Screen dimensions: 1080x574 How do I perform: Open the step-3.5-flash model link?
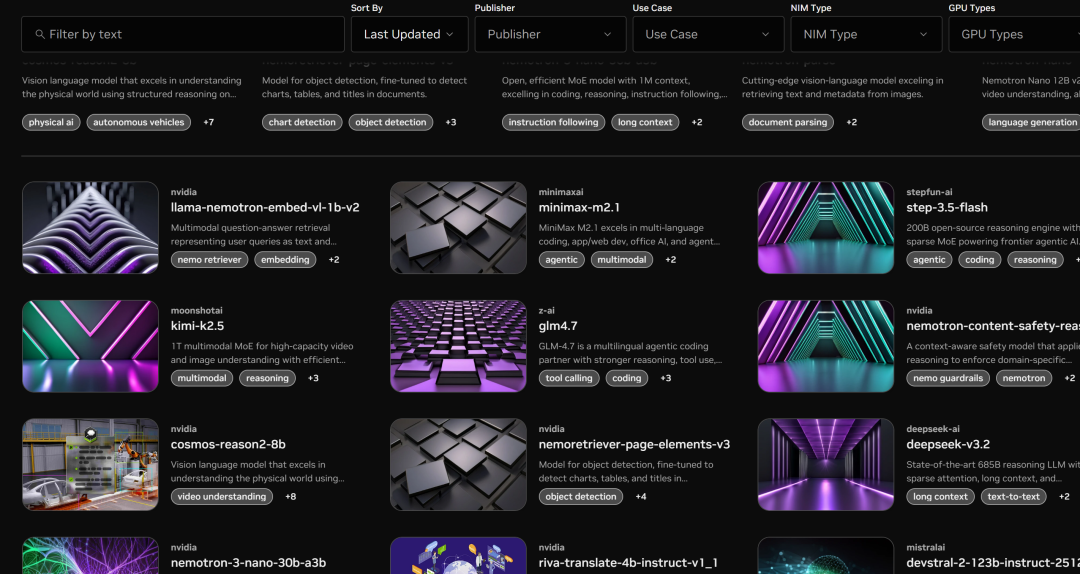[947, 207]
